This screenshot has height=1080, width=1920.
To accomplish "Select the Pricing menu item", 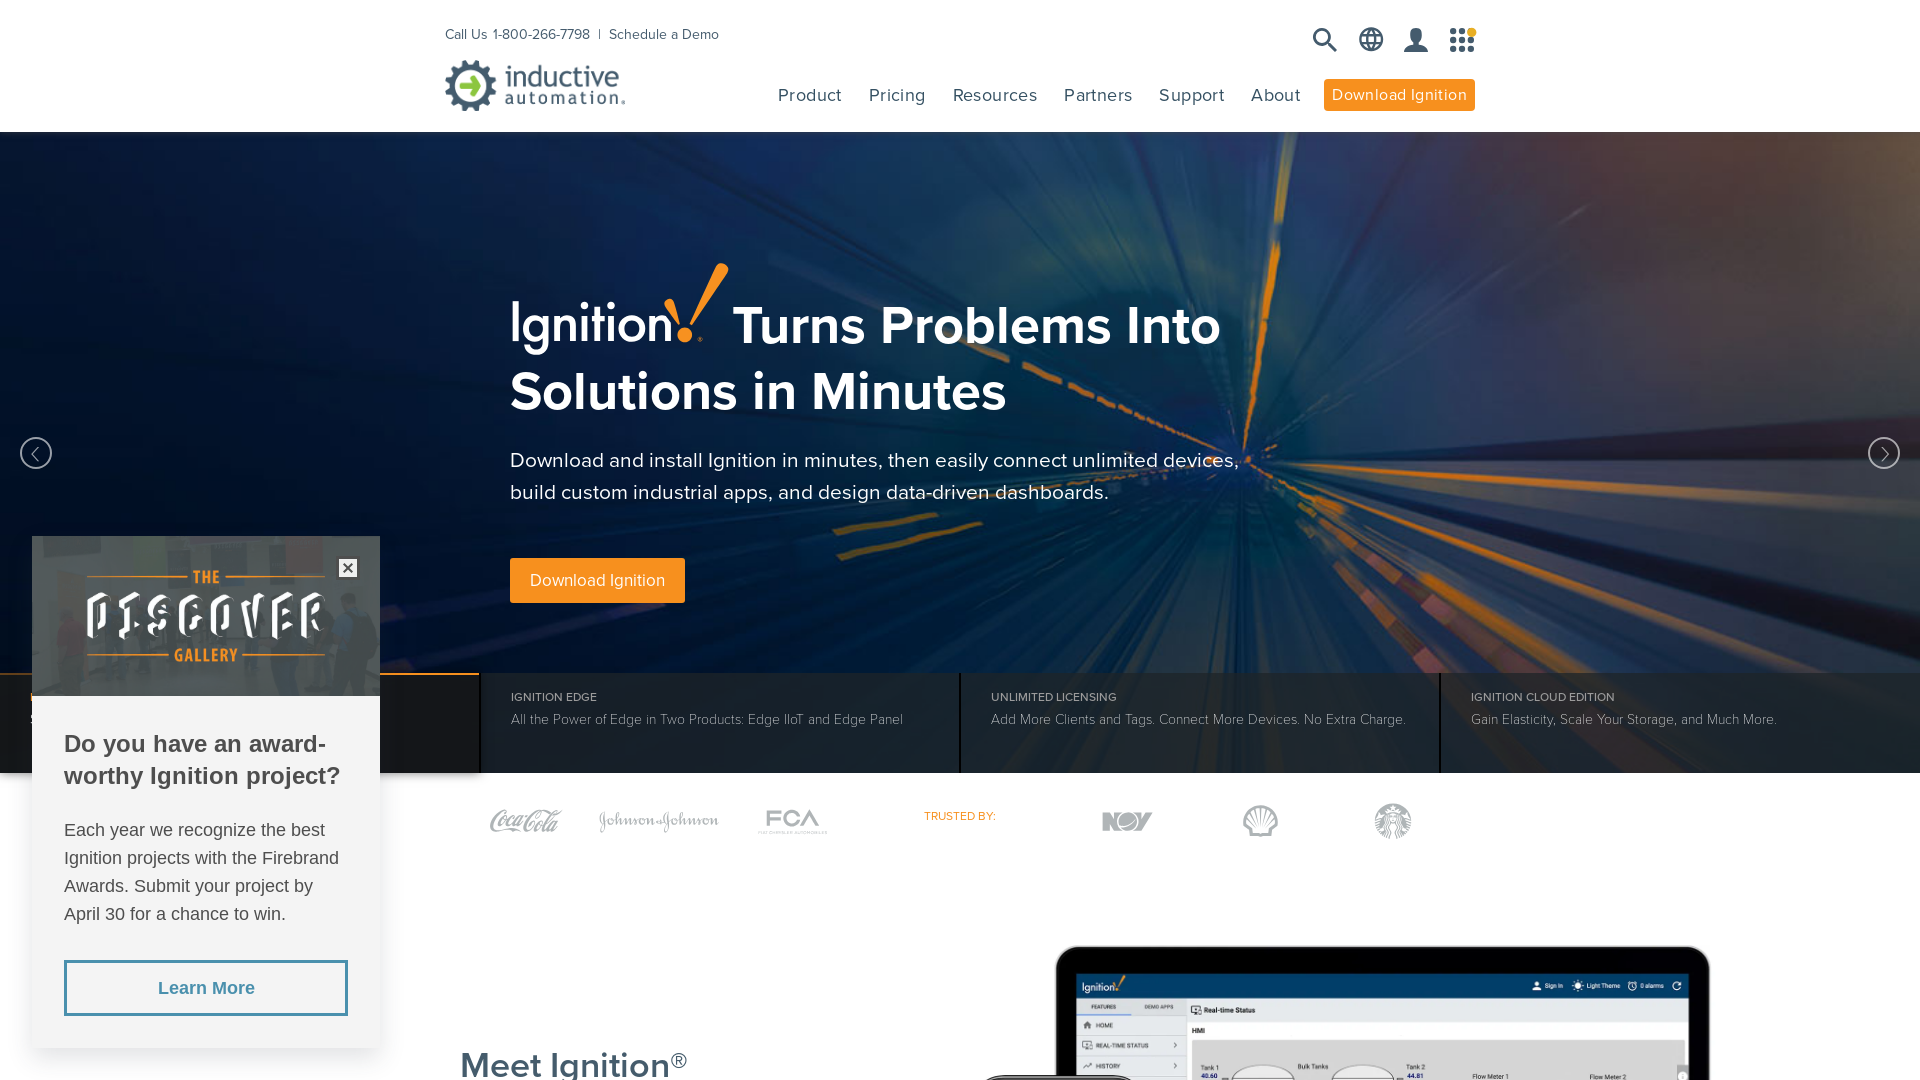I will [897, 95].
